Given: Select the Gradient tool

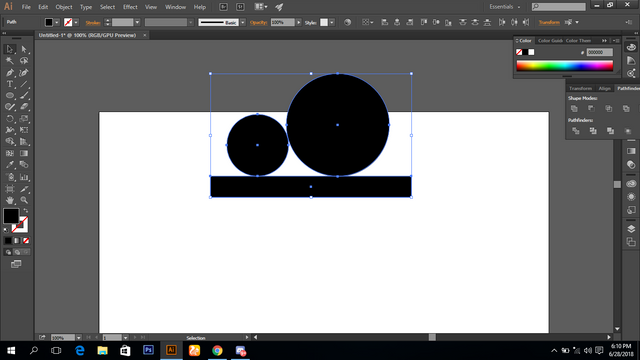Looking at the screenshot, I should [x=24, y=153].
